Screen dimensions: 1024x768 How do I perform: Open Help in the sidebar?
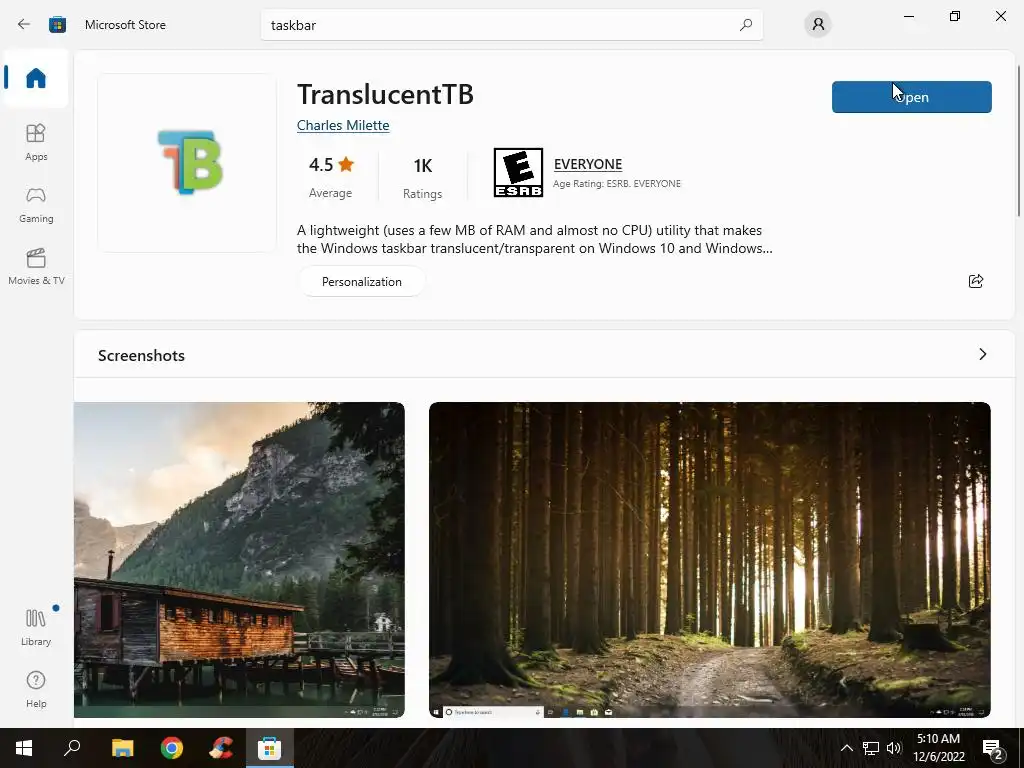(x=36, y=689)
